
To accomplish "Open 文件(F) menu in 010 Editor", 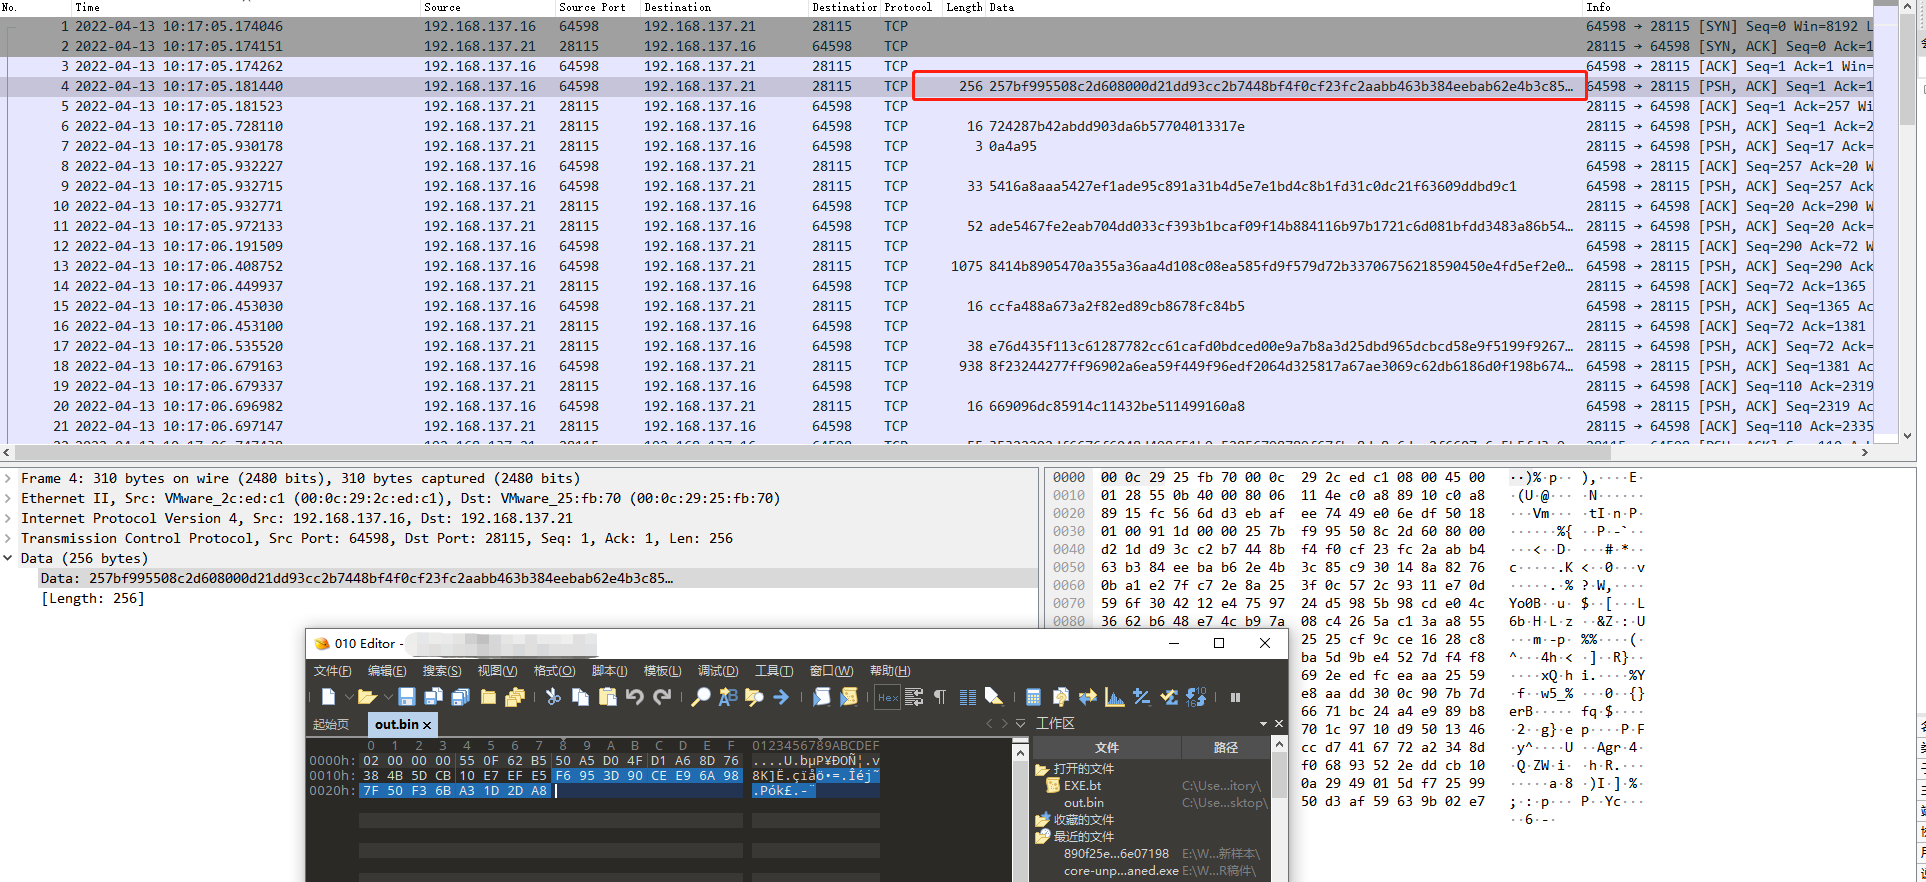I will pos(332,671).
